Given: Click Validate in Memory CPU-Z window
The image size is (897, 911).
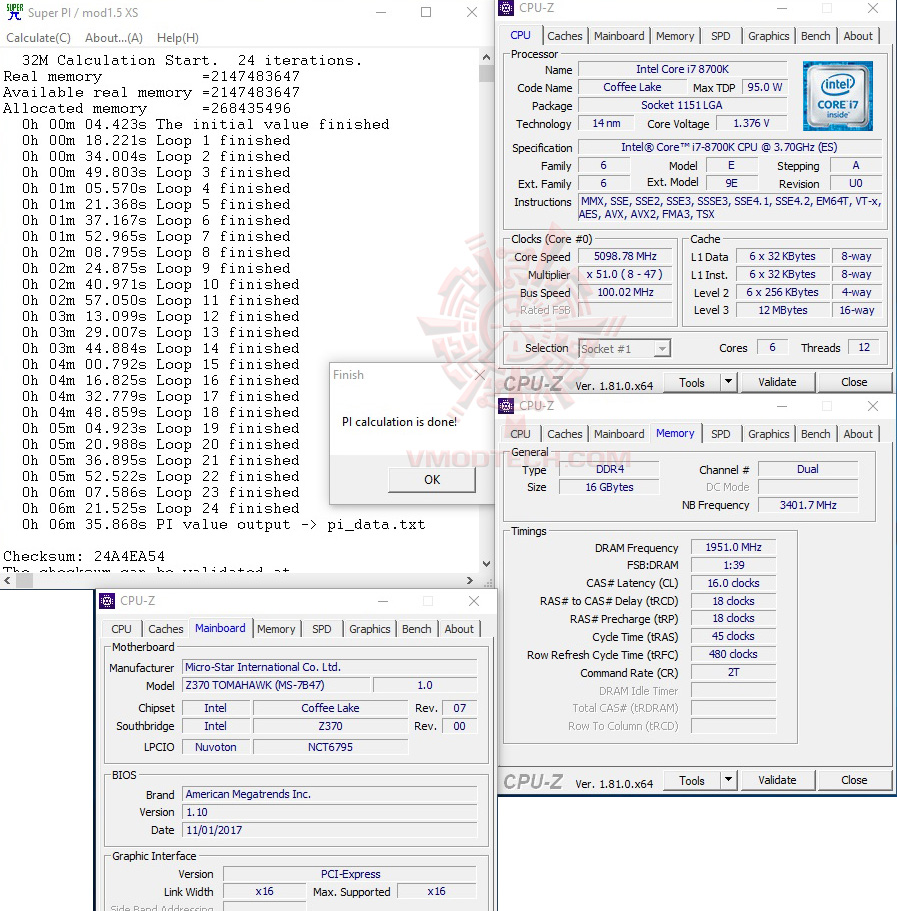Looking at the screenshot, I should [777, 780].
